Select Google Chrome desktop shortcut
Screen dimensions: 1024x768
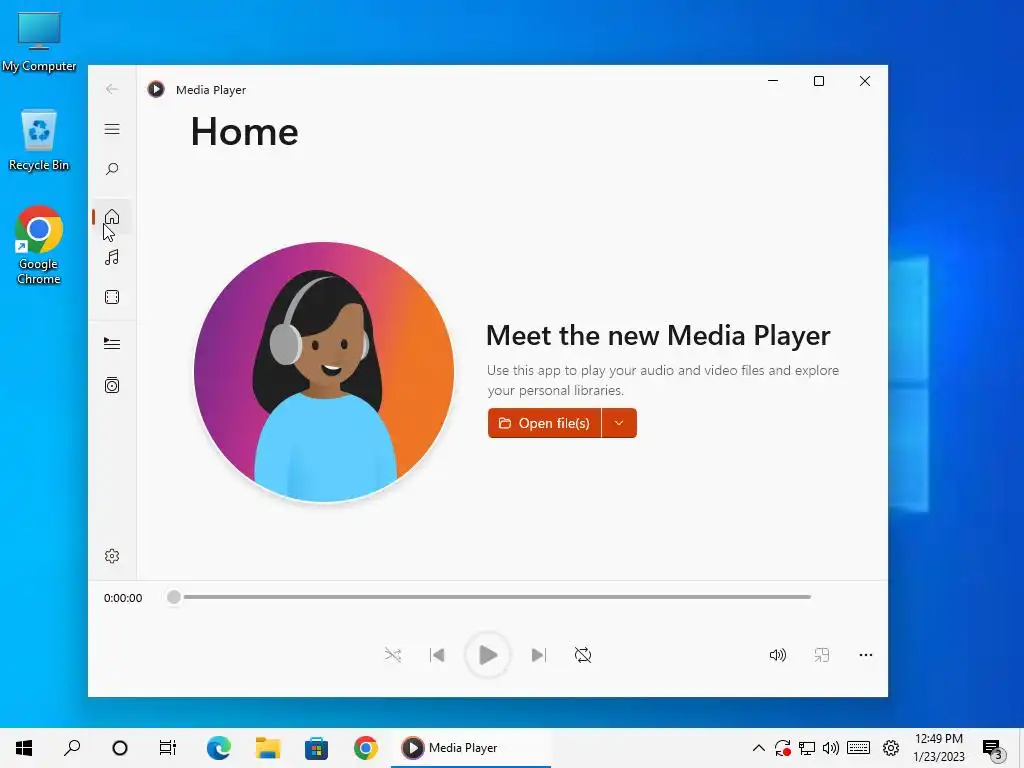click(x=39, y=245)
